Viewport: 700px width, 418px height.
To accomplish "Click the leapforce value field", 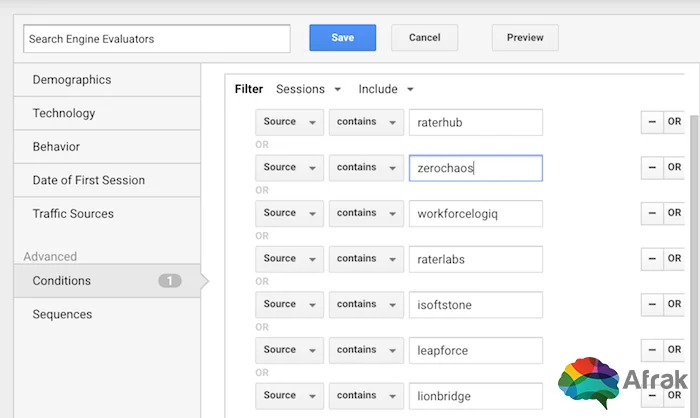I will (x=476, y=350).
